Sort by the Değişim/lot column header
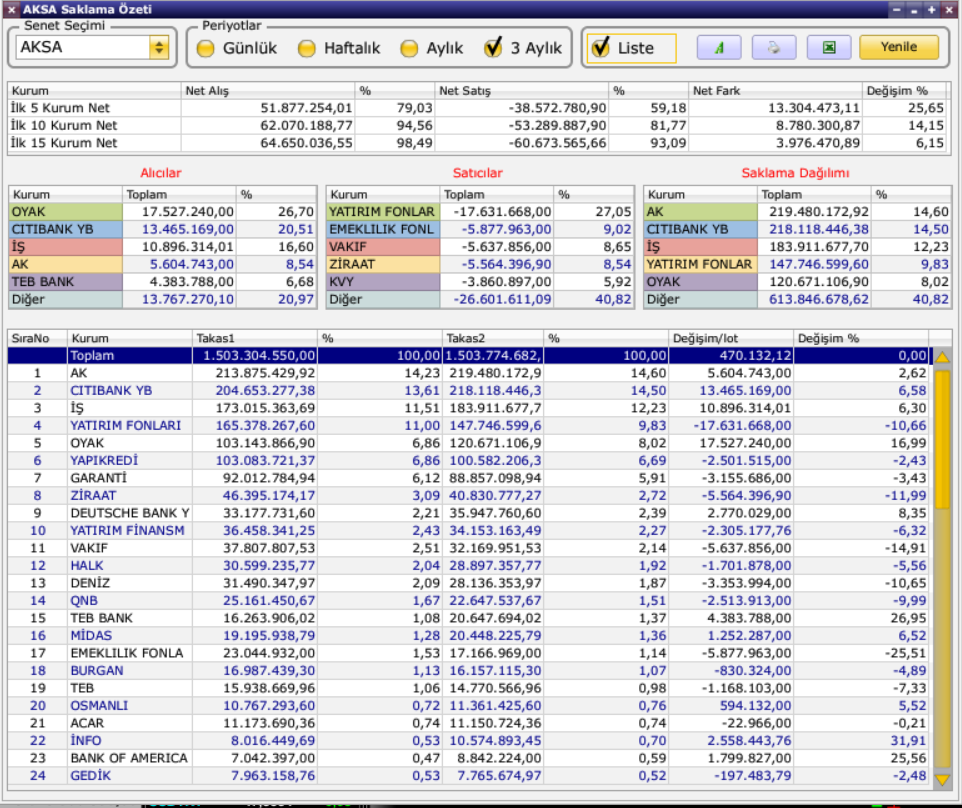Screen dimensions: 962x808 point(731,338)
